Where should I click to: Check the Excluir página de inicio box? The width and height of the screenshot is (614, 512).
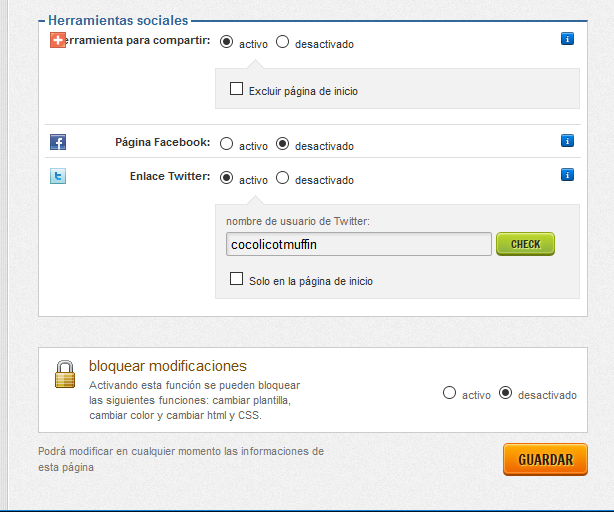coord(236,88)
